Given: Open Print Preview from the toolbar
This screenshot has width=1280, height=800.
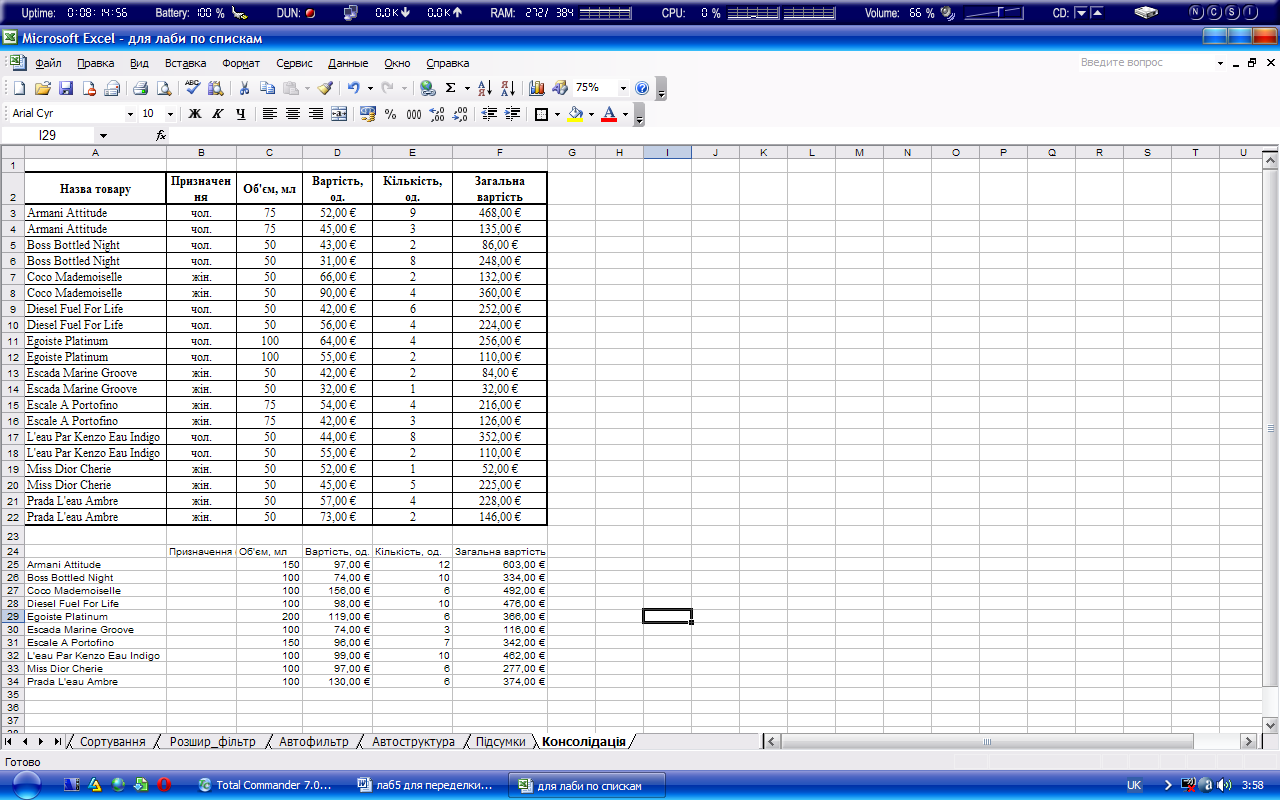Looking at the screenshot, I should (163, 88).
